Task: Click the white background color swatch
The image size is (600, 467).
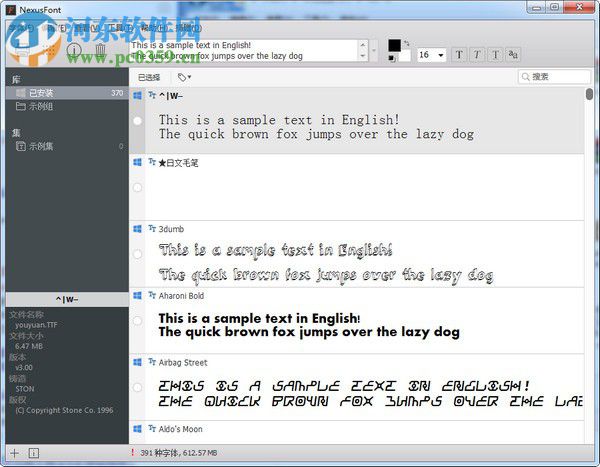Action: 404,56
